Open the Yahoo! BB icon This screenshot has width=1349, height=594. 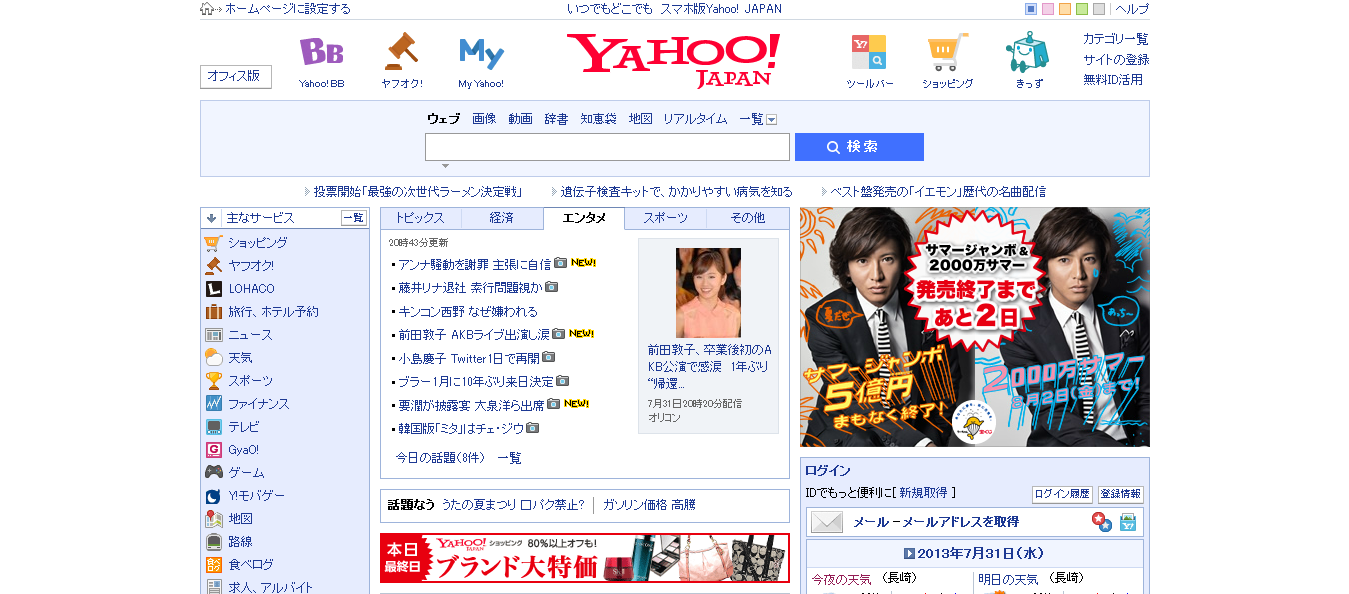pos(321,52)
